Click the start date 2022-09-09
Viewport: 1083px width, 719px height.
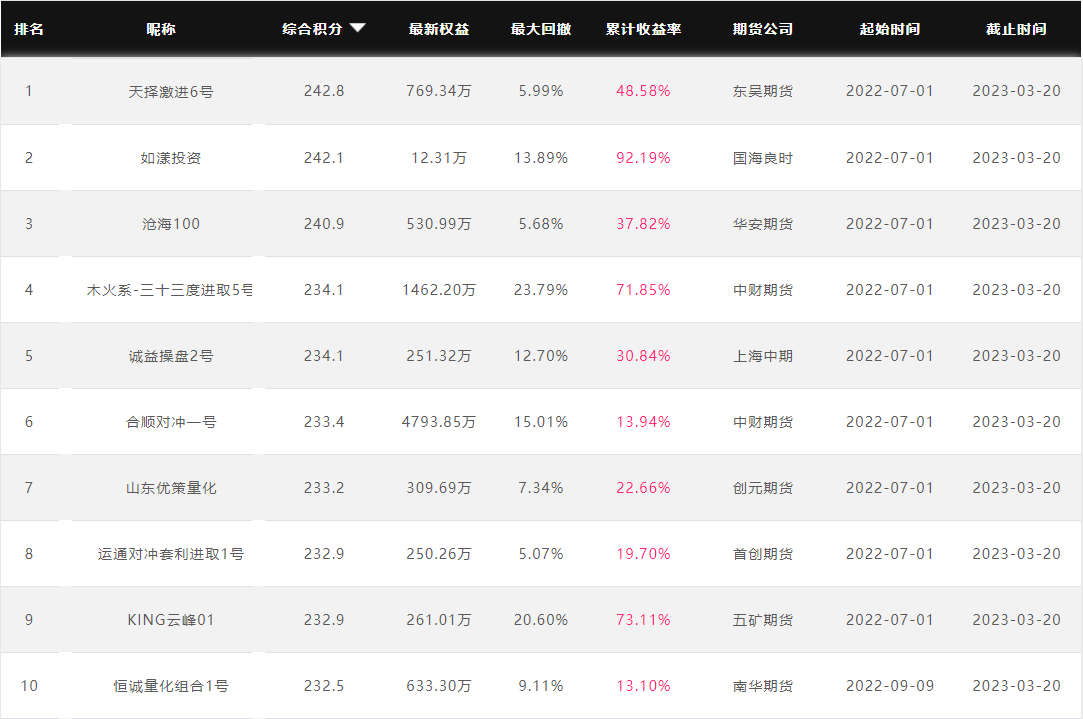pyautogui.click(x=890, y=686)
